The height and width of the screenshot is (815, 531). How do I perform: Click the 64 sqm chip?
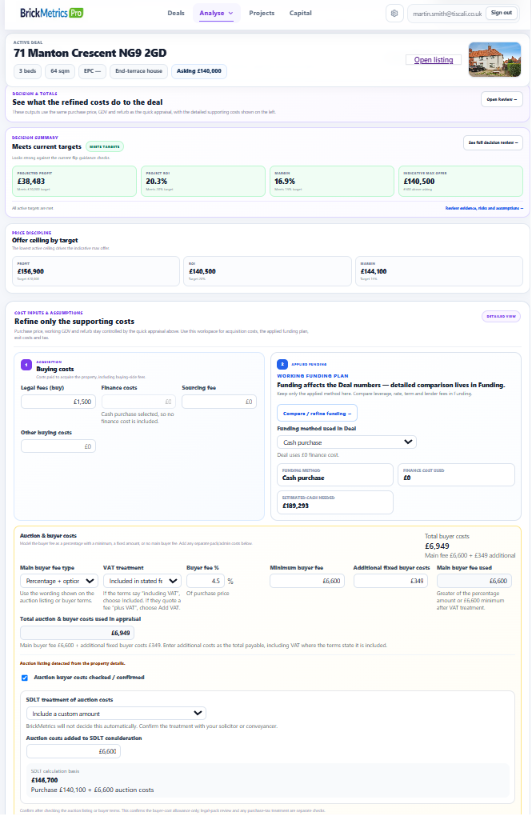(x=60, y=71)
